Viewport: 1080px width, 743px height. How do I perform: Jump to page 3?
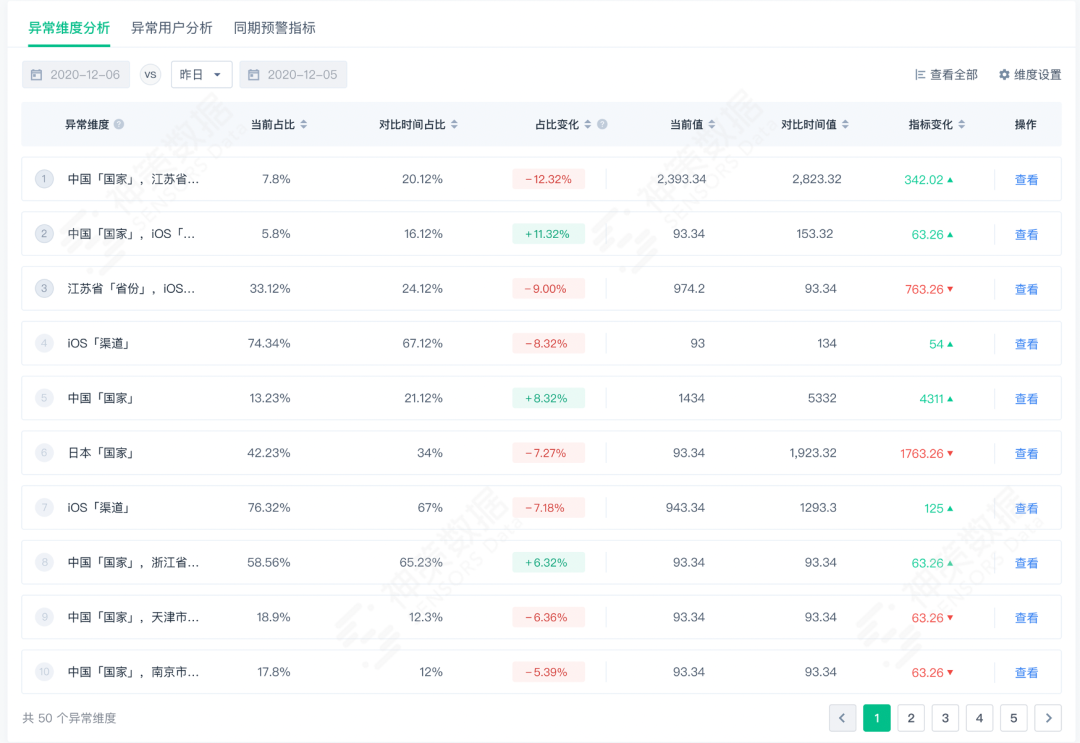(945, 718)
